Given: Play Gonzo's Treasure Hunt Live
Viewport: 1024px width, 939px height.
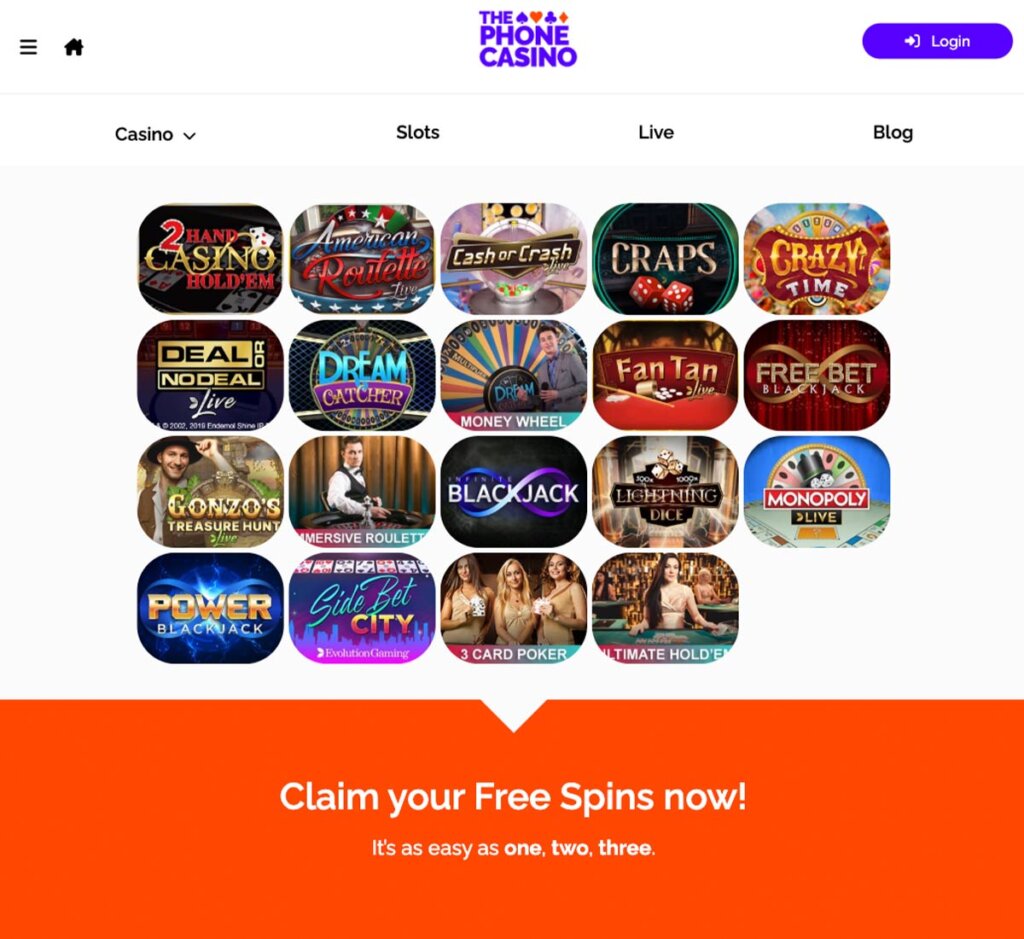Looking at the screenshot, I should click(x=210, y=492).
